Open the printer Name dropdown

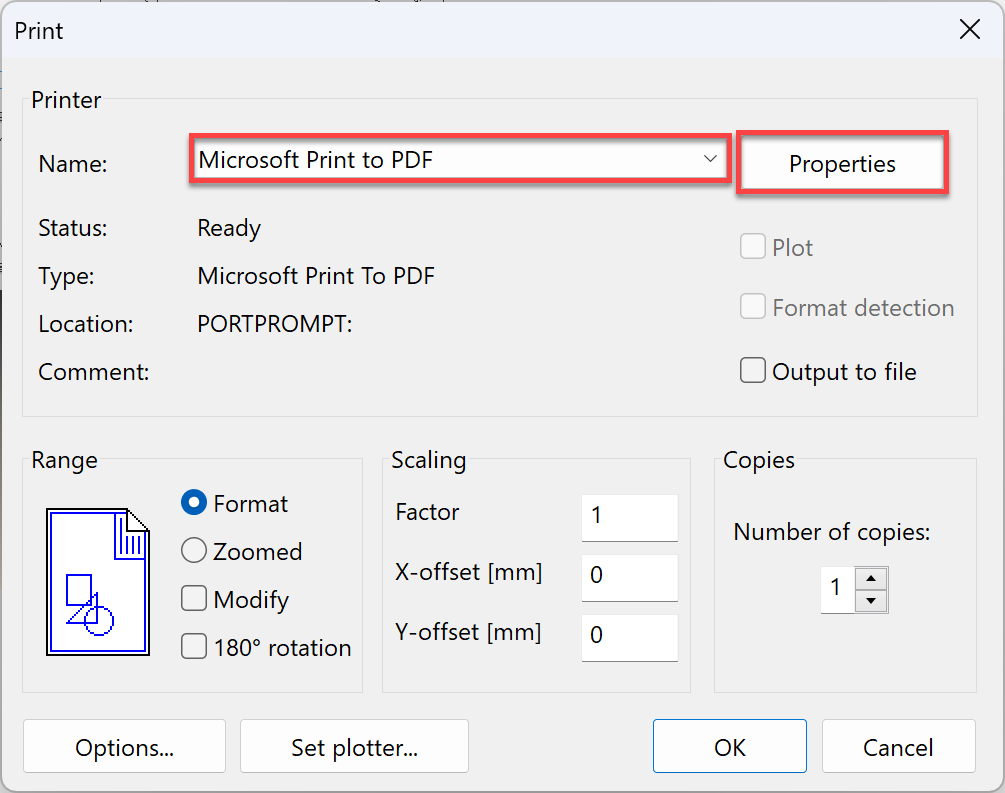pyautogui.click(x=459, y=160)
